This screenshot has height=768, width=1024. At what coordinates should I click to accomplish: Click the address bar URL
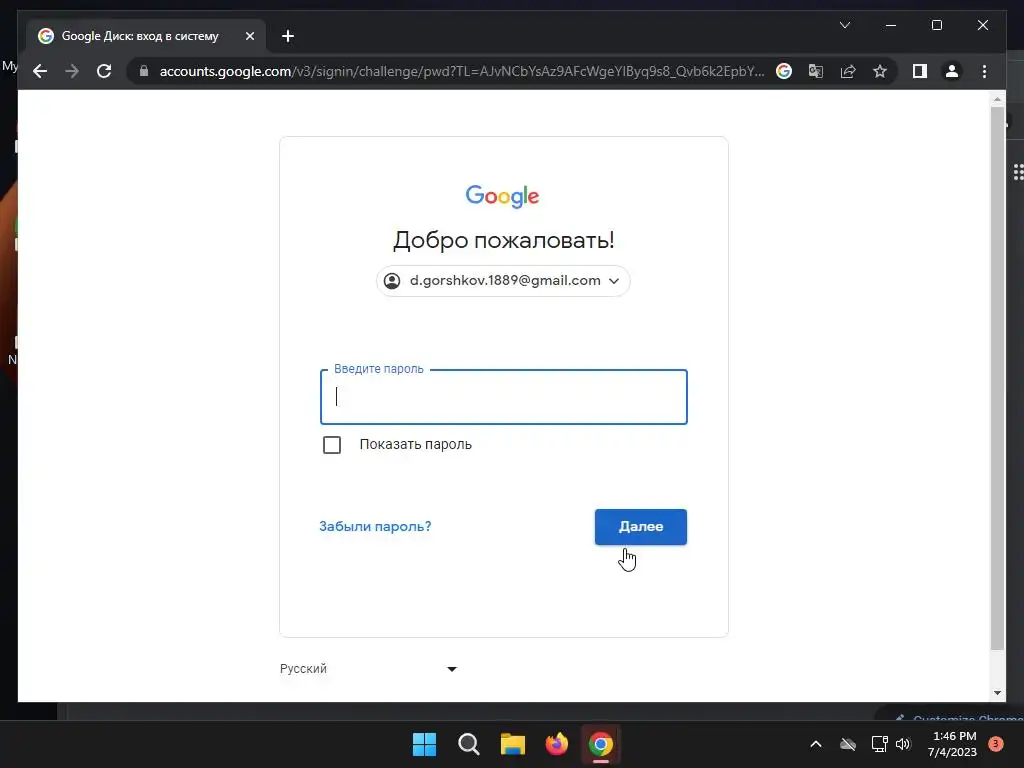coord(461,71)
